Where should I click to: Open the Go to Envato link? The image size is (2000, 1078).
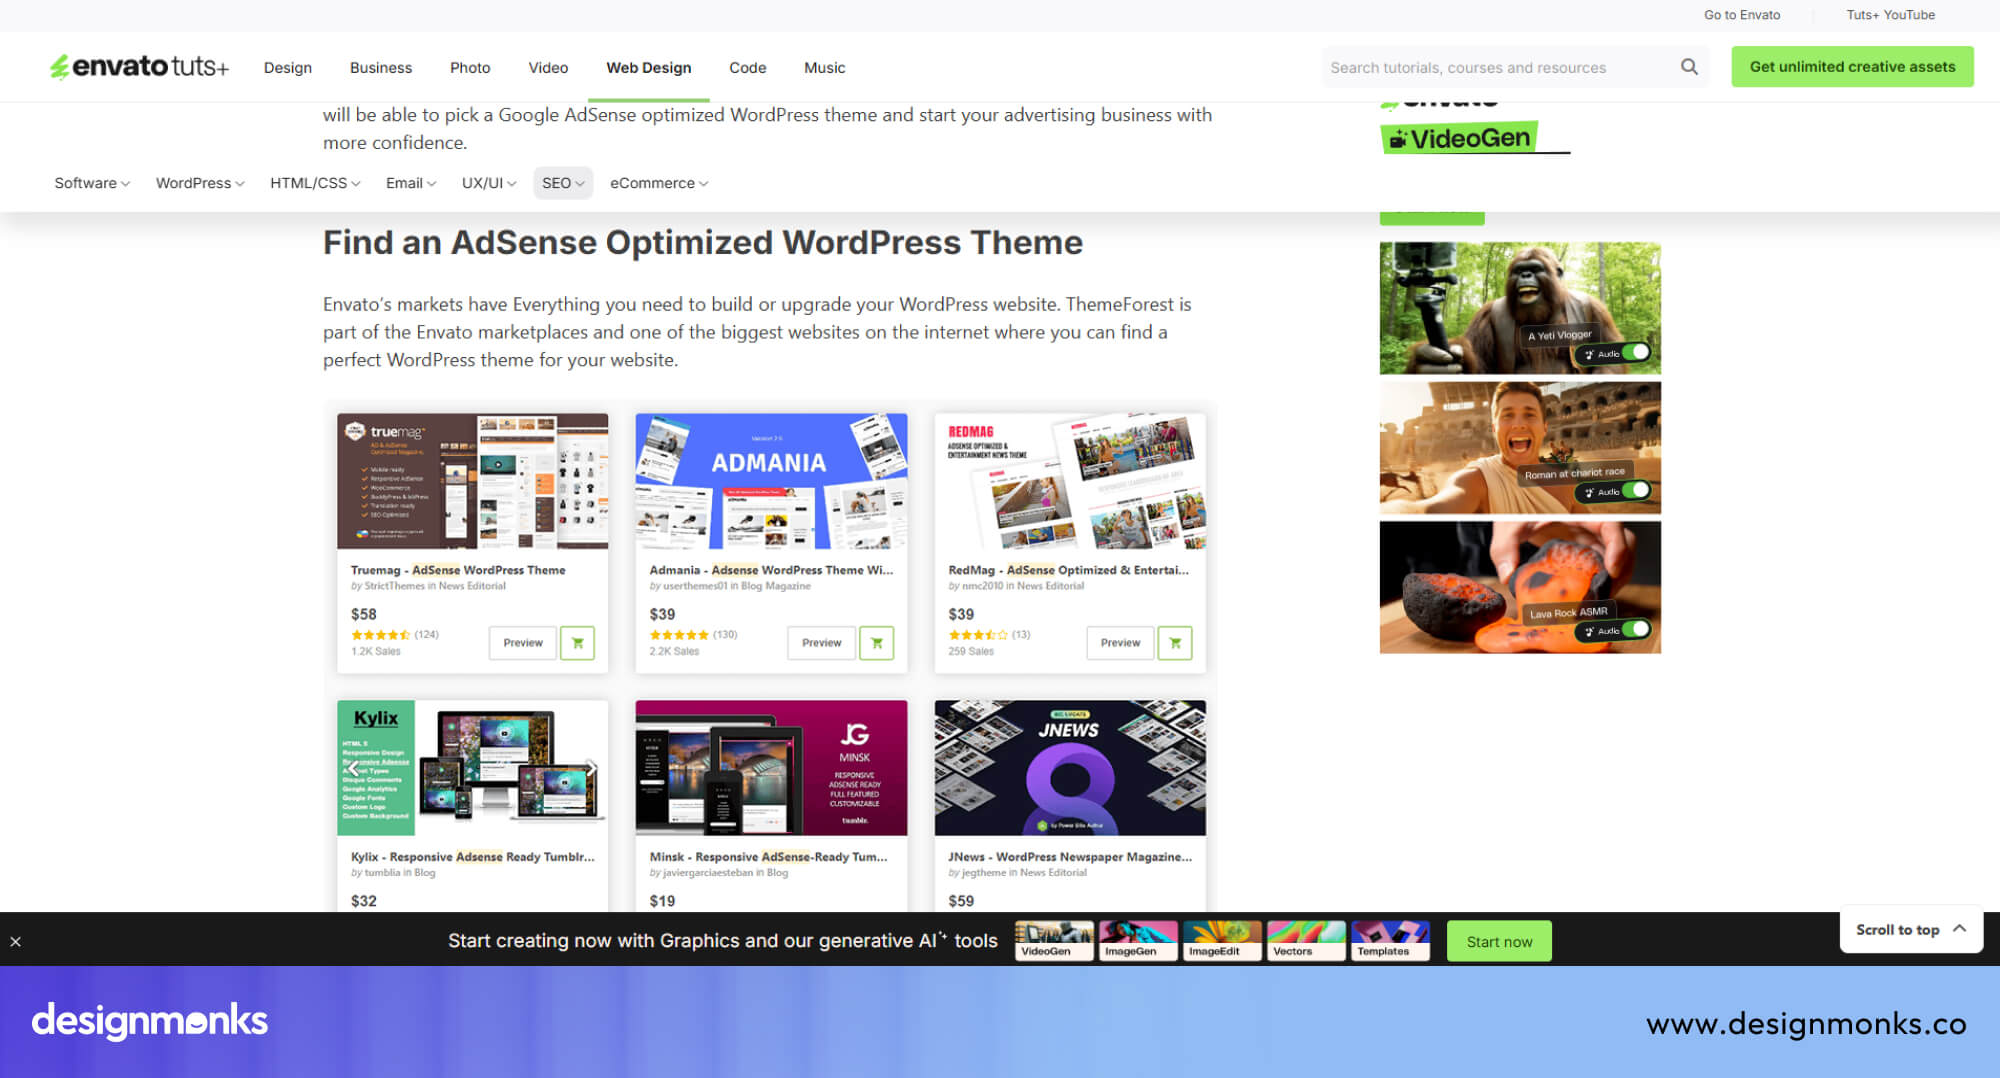click(1742, 15)
